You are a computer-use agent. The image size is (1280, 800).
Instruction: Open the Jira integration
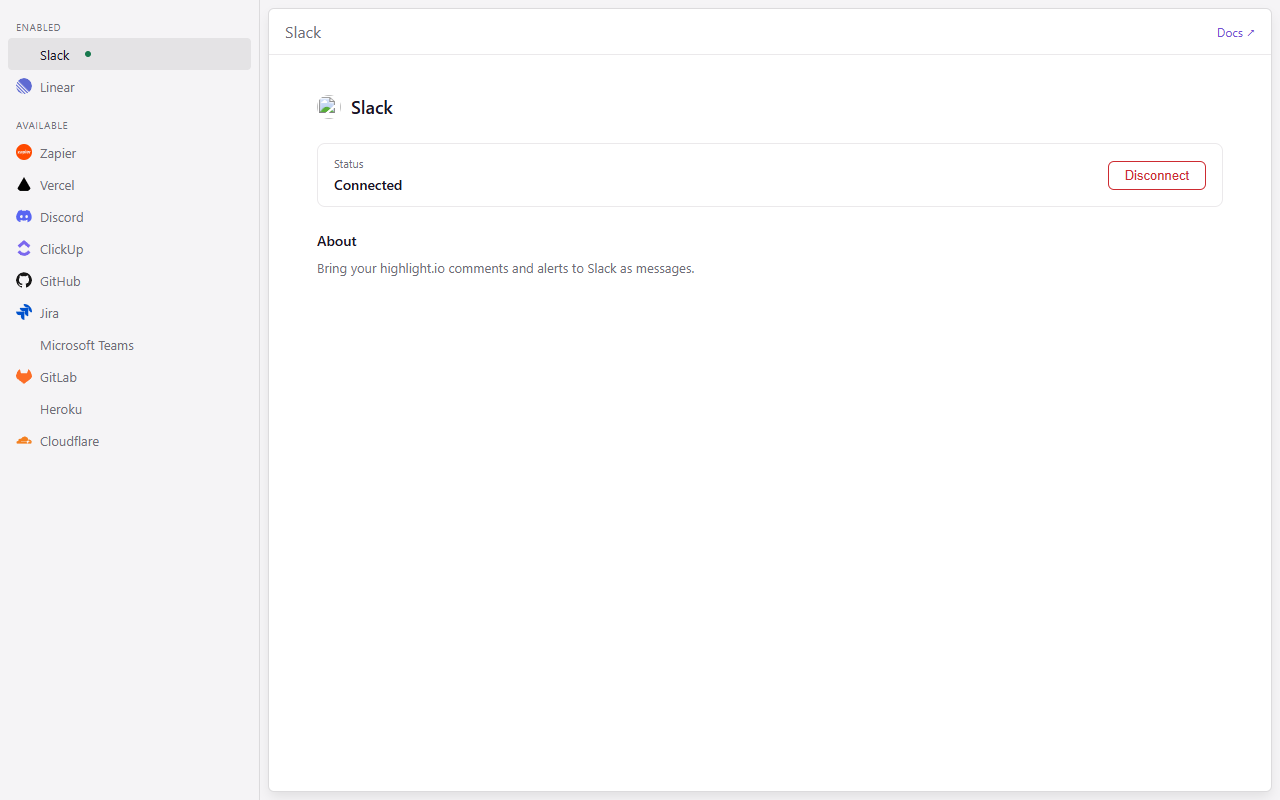129,313
